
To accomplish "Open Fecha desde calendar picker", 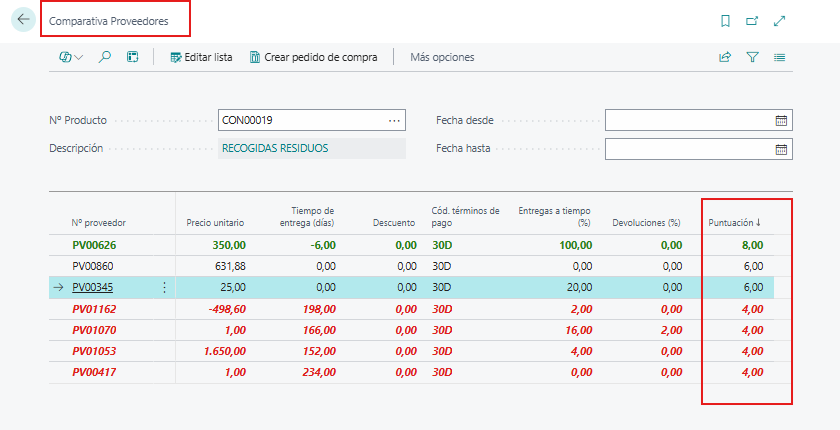I will (781, 120).
